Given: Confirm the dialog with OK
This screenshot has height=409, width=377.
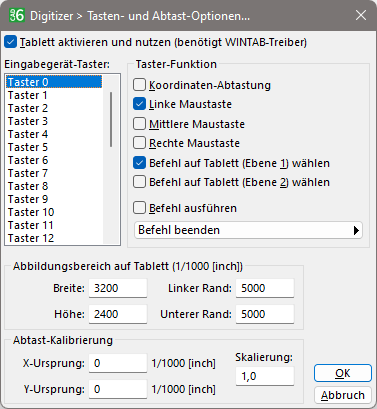Looking at the screenshot, I should [343, 373].
